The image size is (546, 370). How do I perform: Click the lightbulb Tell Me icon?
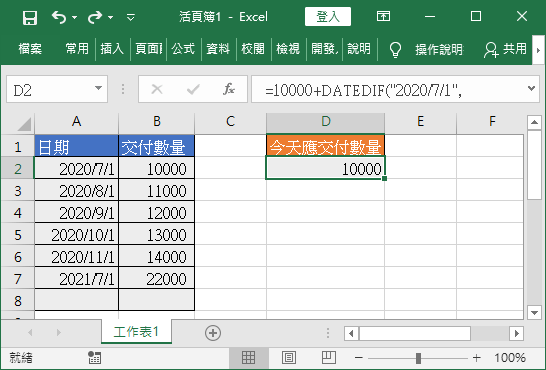click(x=395, y=49)
